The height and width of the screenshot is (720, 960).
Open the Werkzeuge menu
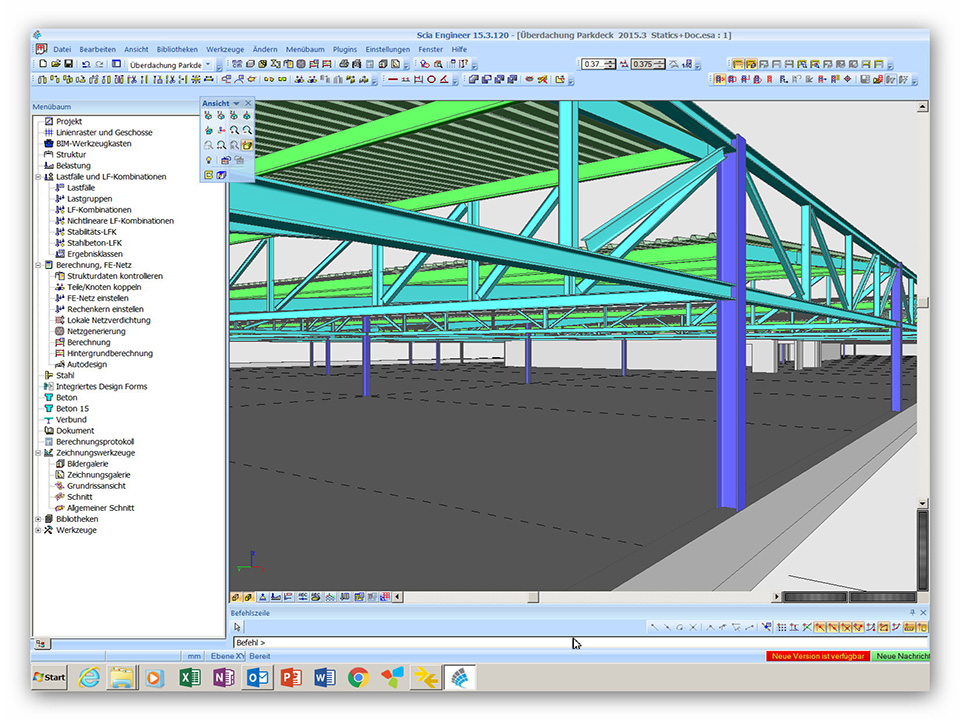[x=224, y=49]
